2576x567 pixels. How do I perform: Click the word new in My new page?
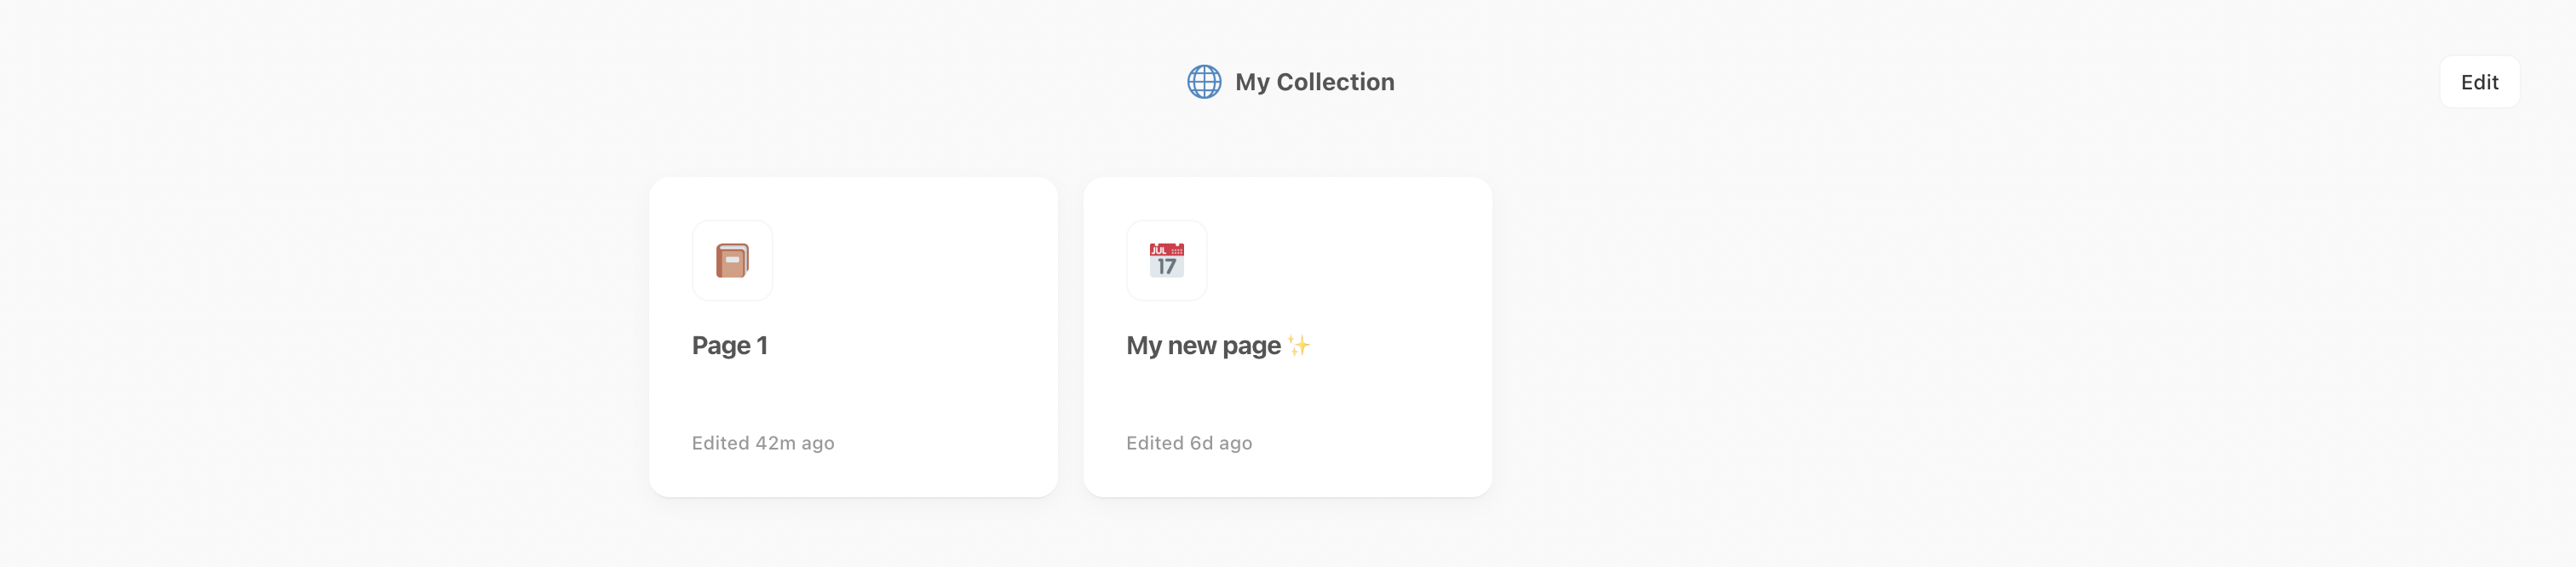pos(1192,346)
